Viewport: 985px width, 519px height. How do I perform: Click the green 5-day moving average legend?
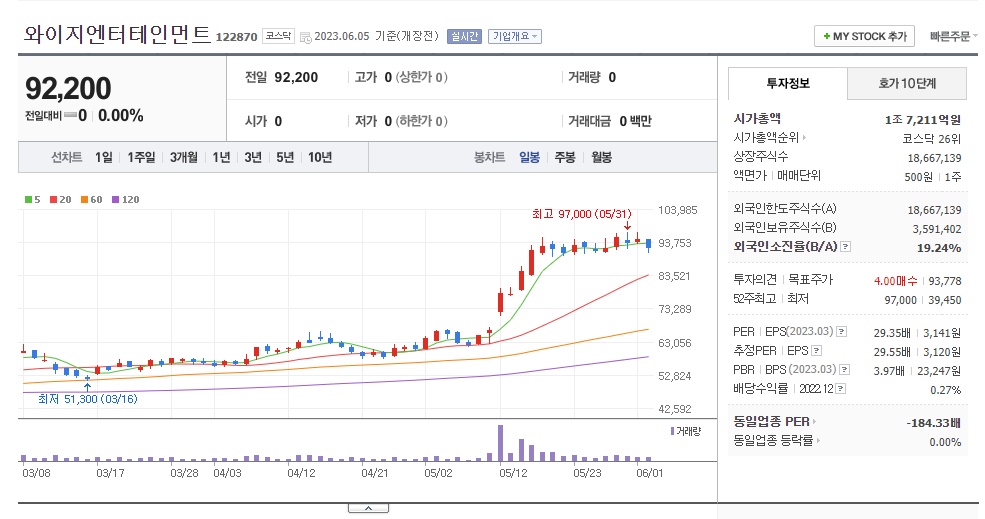point(33,199)
